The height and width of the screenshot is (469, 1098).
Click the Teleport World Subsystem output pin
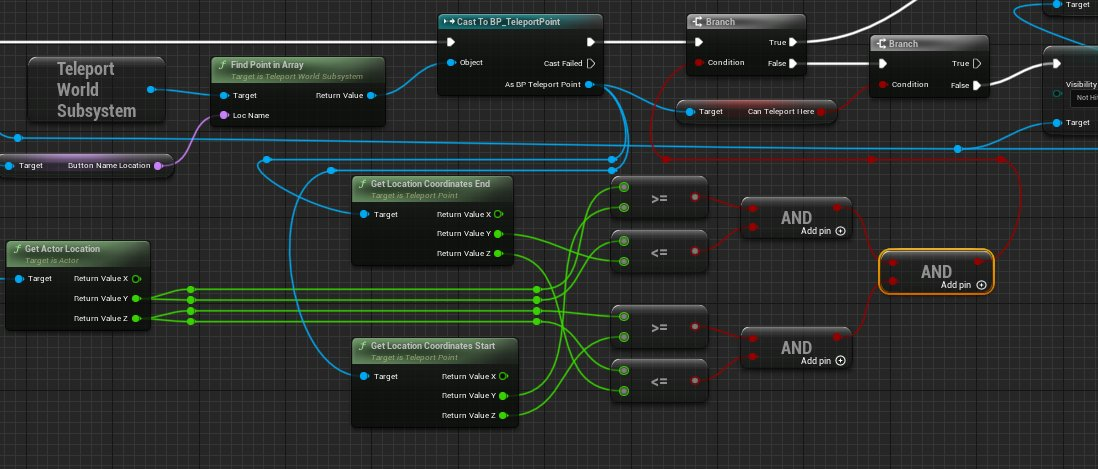(x=151, y=90)
